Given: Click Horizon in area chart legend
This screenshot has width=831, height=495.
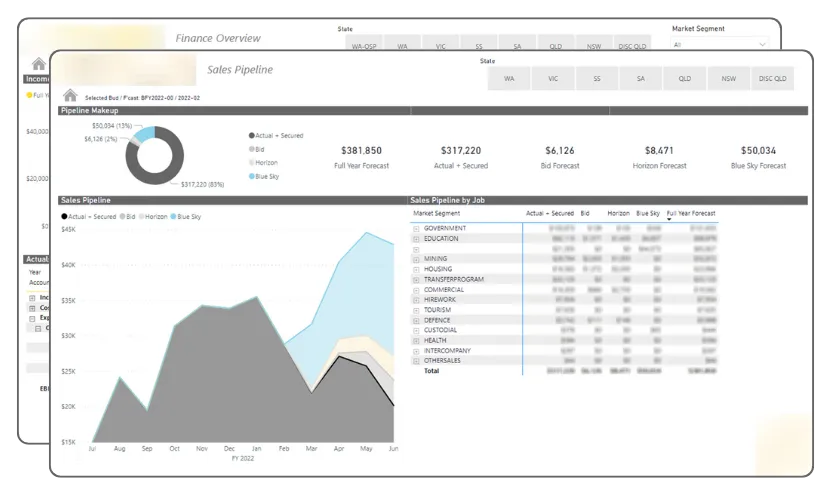Looking at the screenshot, I should pyautogui.click(x=153, y=216).
